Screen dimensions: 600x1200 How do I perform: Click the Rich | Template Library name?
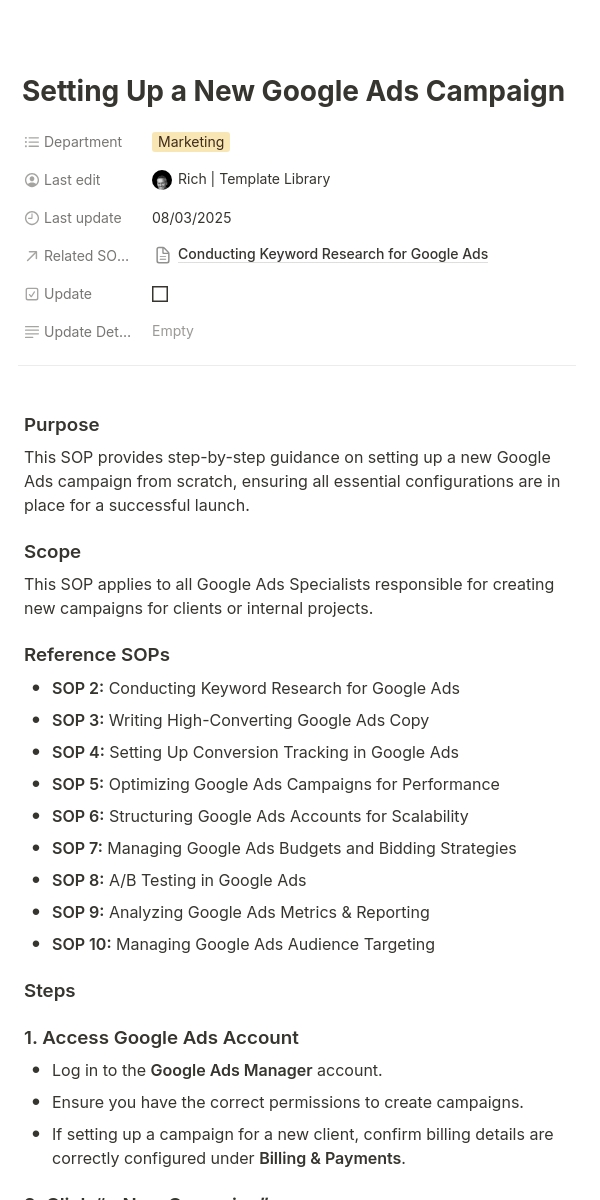253,179
